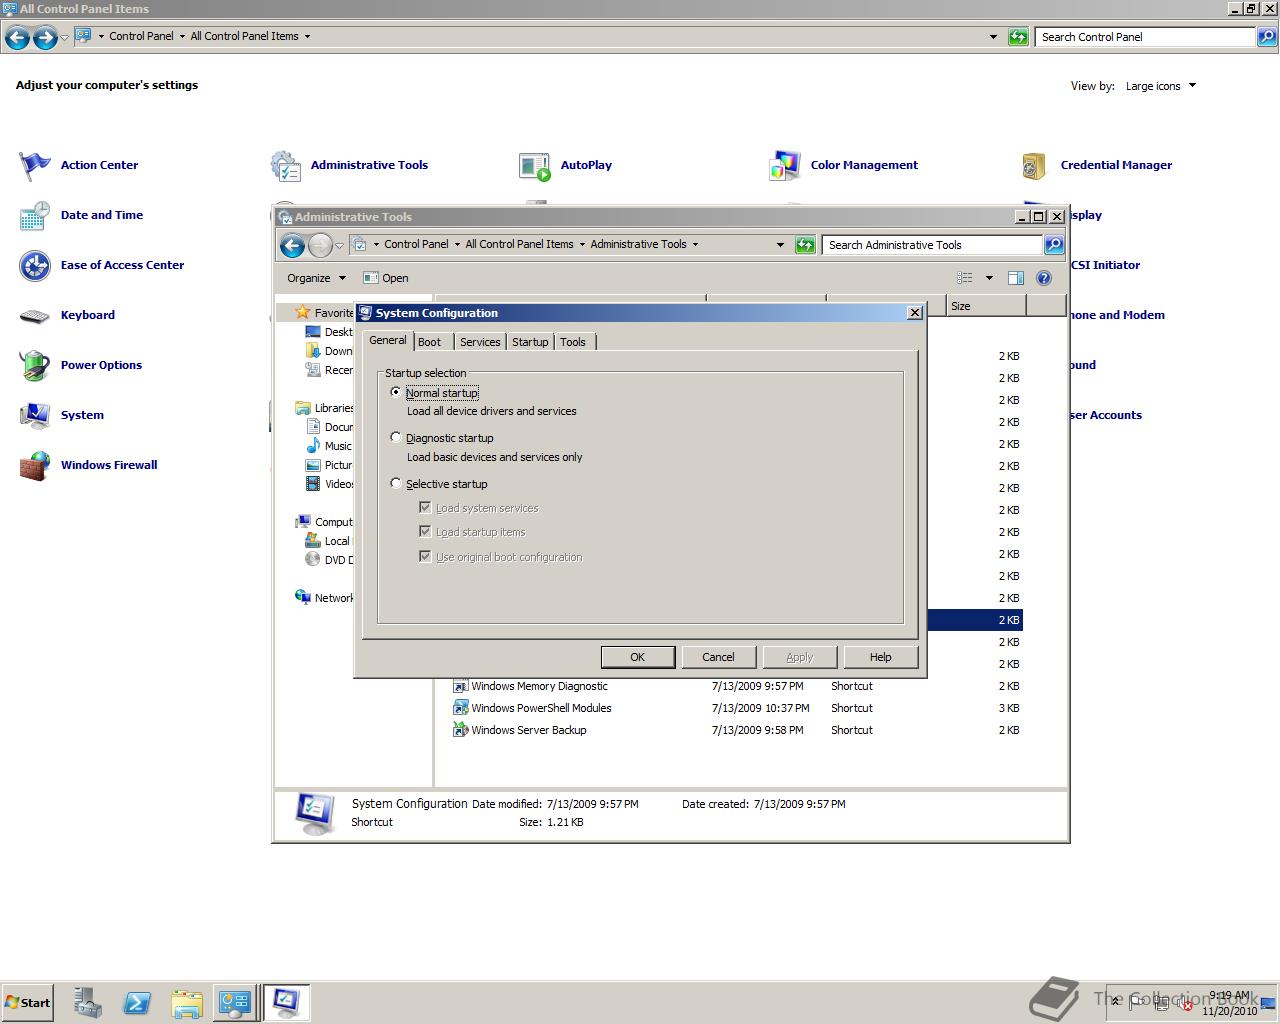Click the search icon in Administrative Tools
The image size is (1280, 1024).
pyautogui.click(x=1054, y=245)
